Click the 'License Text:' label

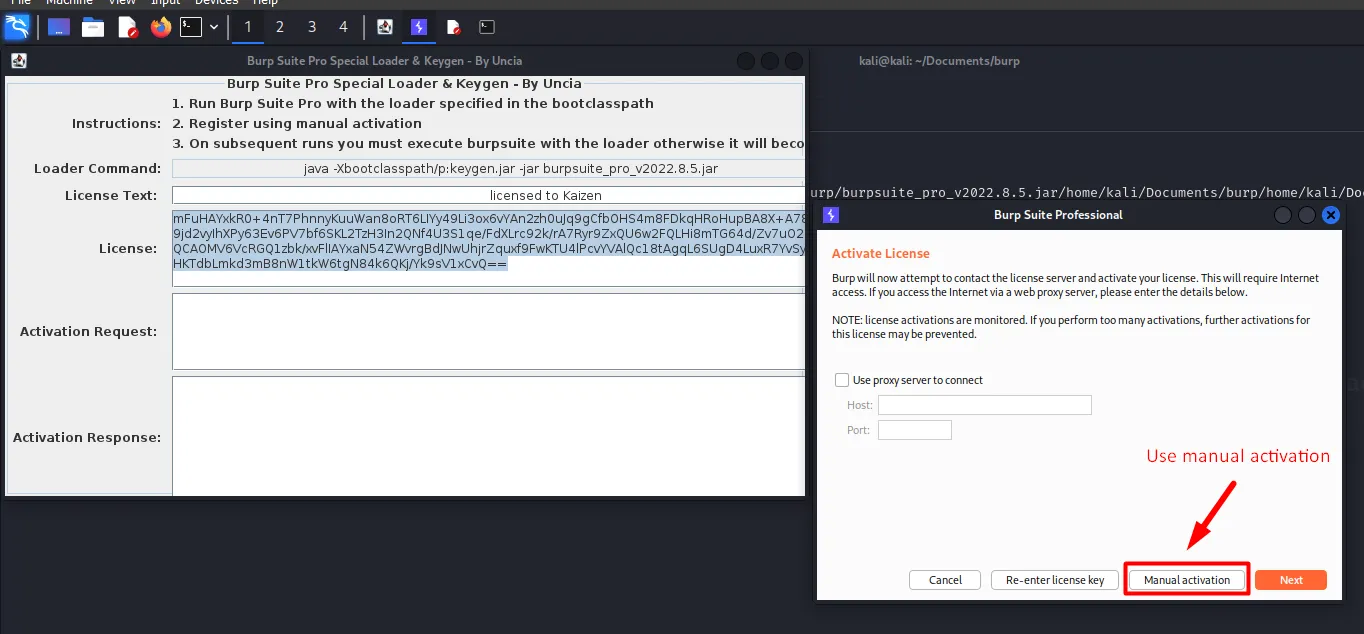(x=111, y=195)
